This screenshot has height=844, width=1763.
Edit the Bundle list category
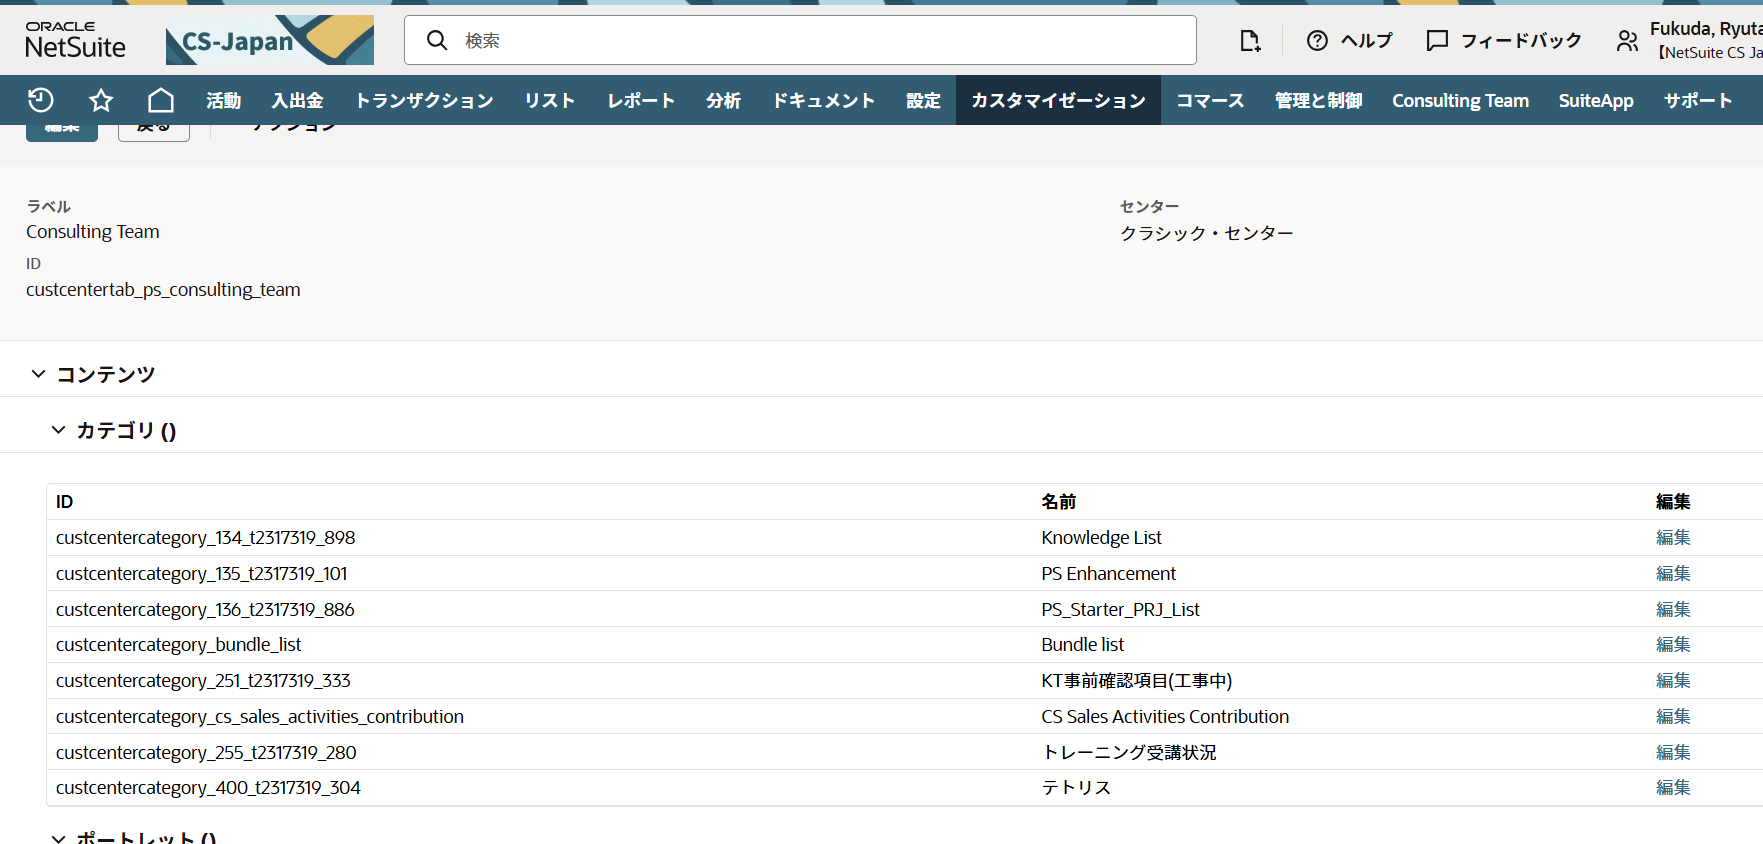coord(1673,645)
